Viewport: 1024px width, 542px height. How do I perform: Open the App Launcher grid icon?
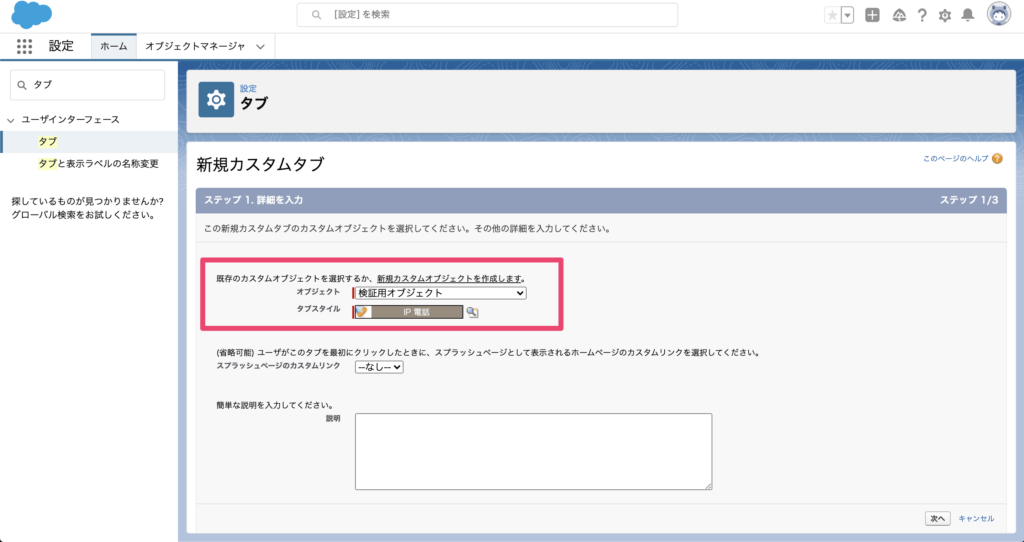[25, 46]
